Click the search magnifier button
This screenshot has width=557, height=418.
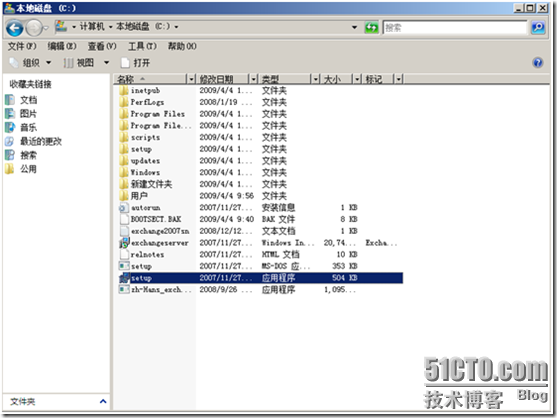click(538, 27)
